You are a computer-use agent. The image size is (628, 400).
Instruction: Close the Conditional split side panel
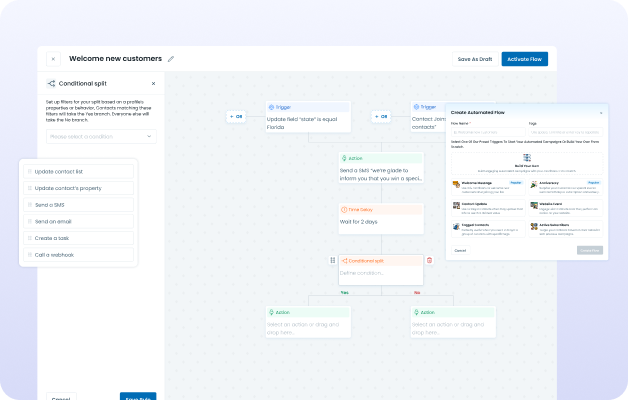(153, 84)
